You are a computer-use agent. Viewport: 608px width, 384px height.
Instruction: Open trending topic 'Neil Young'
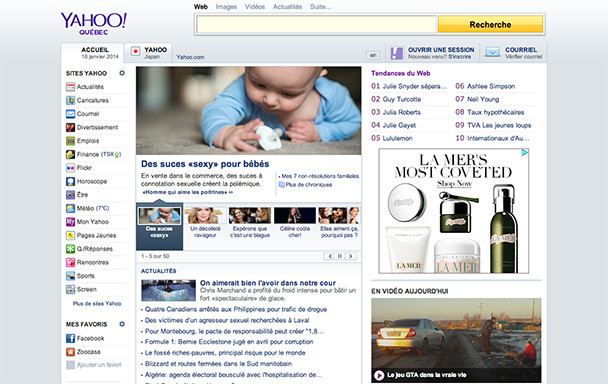483,99
